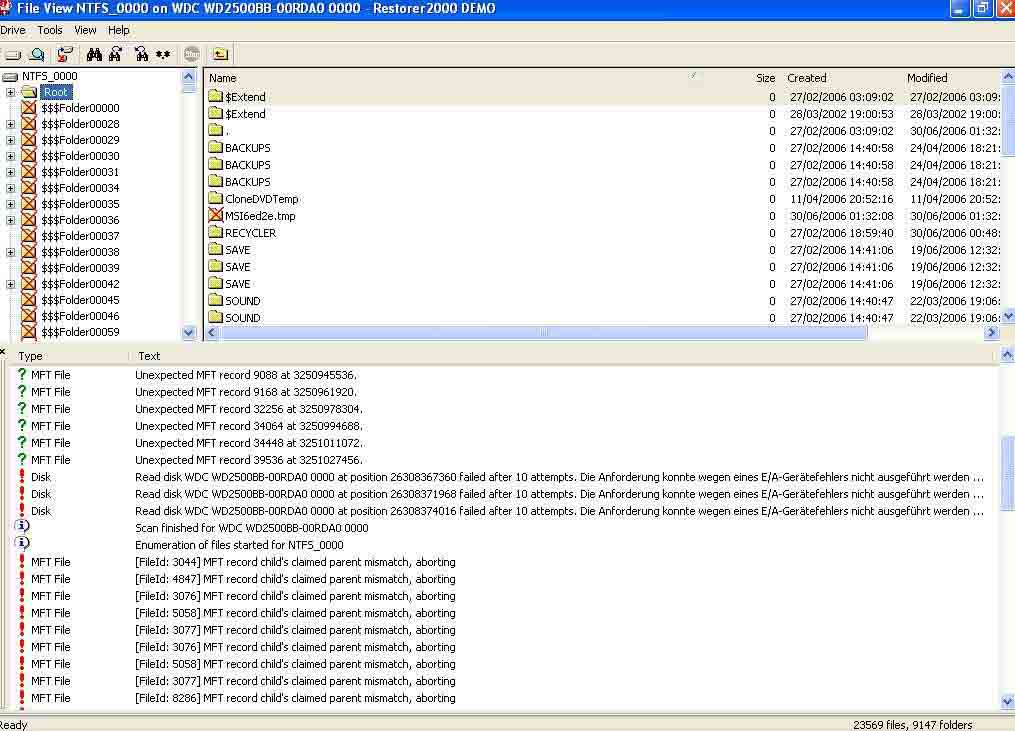The height and width of the screenshot is (731, 1015).
Task: Click the folder tree scroll down arrow
Action: 188,333
